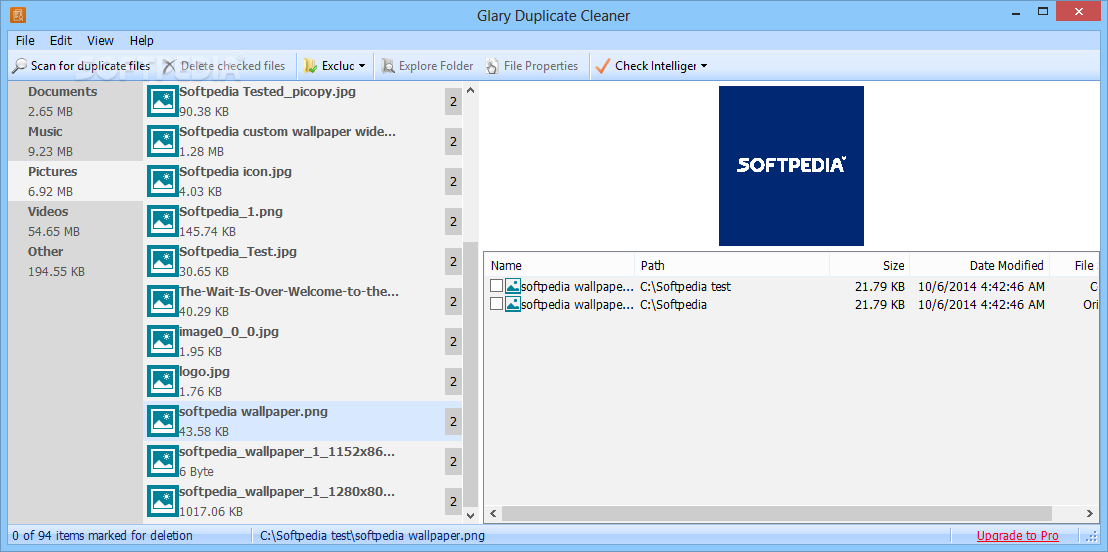Click image icon of Softpedia custom wallpaper wide
Viewport: 1108px width, 552px height.
click(x=163, y=141)
